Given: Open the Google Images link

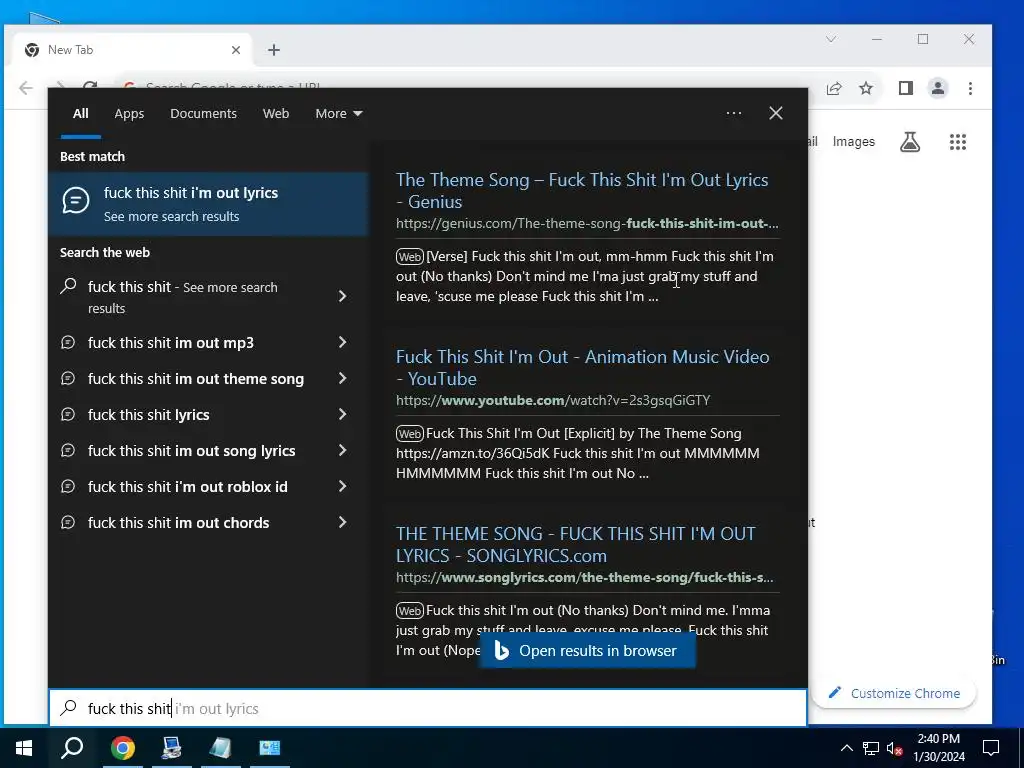Looking at the screenshot, I should (x=854, y=142).
